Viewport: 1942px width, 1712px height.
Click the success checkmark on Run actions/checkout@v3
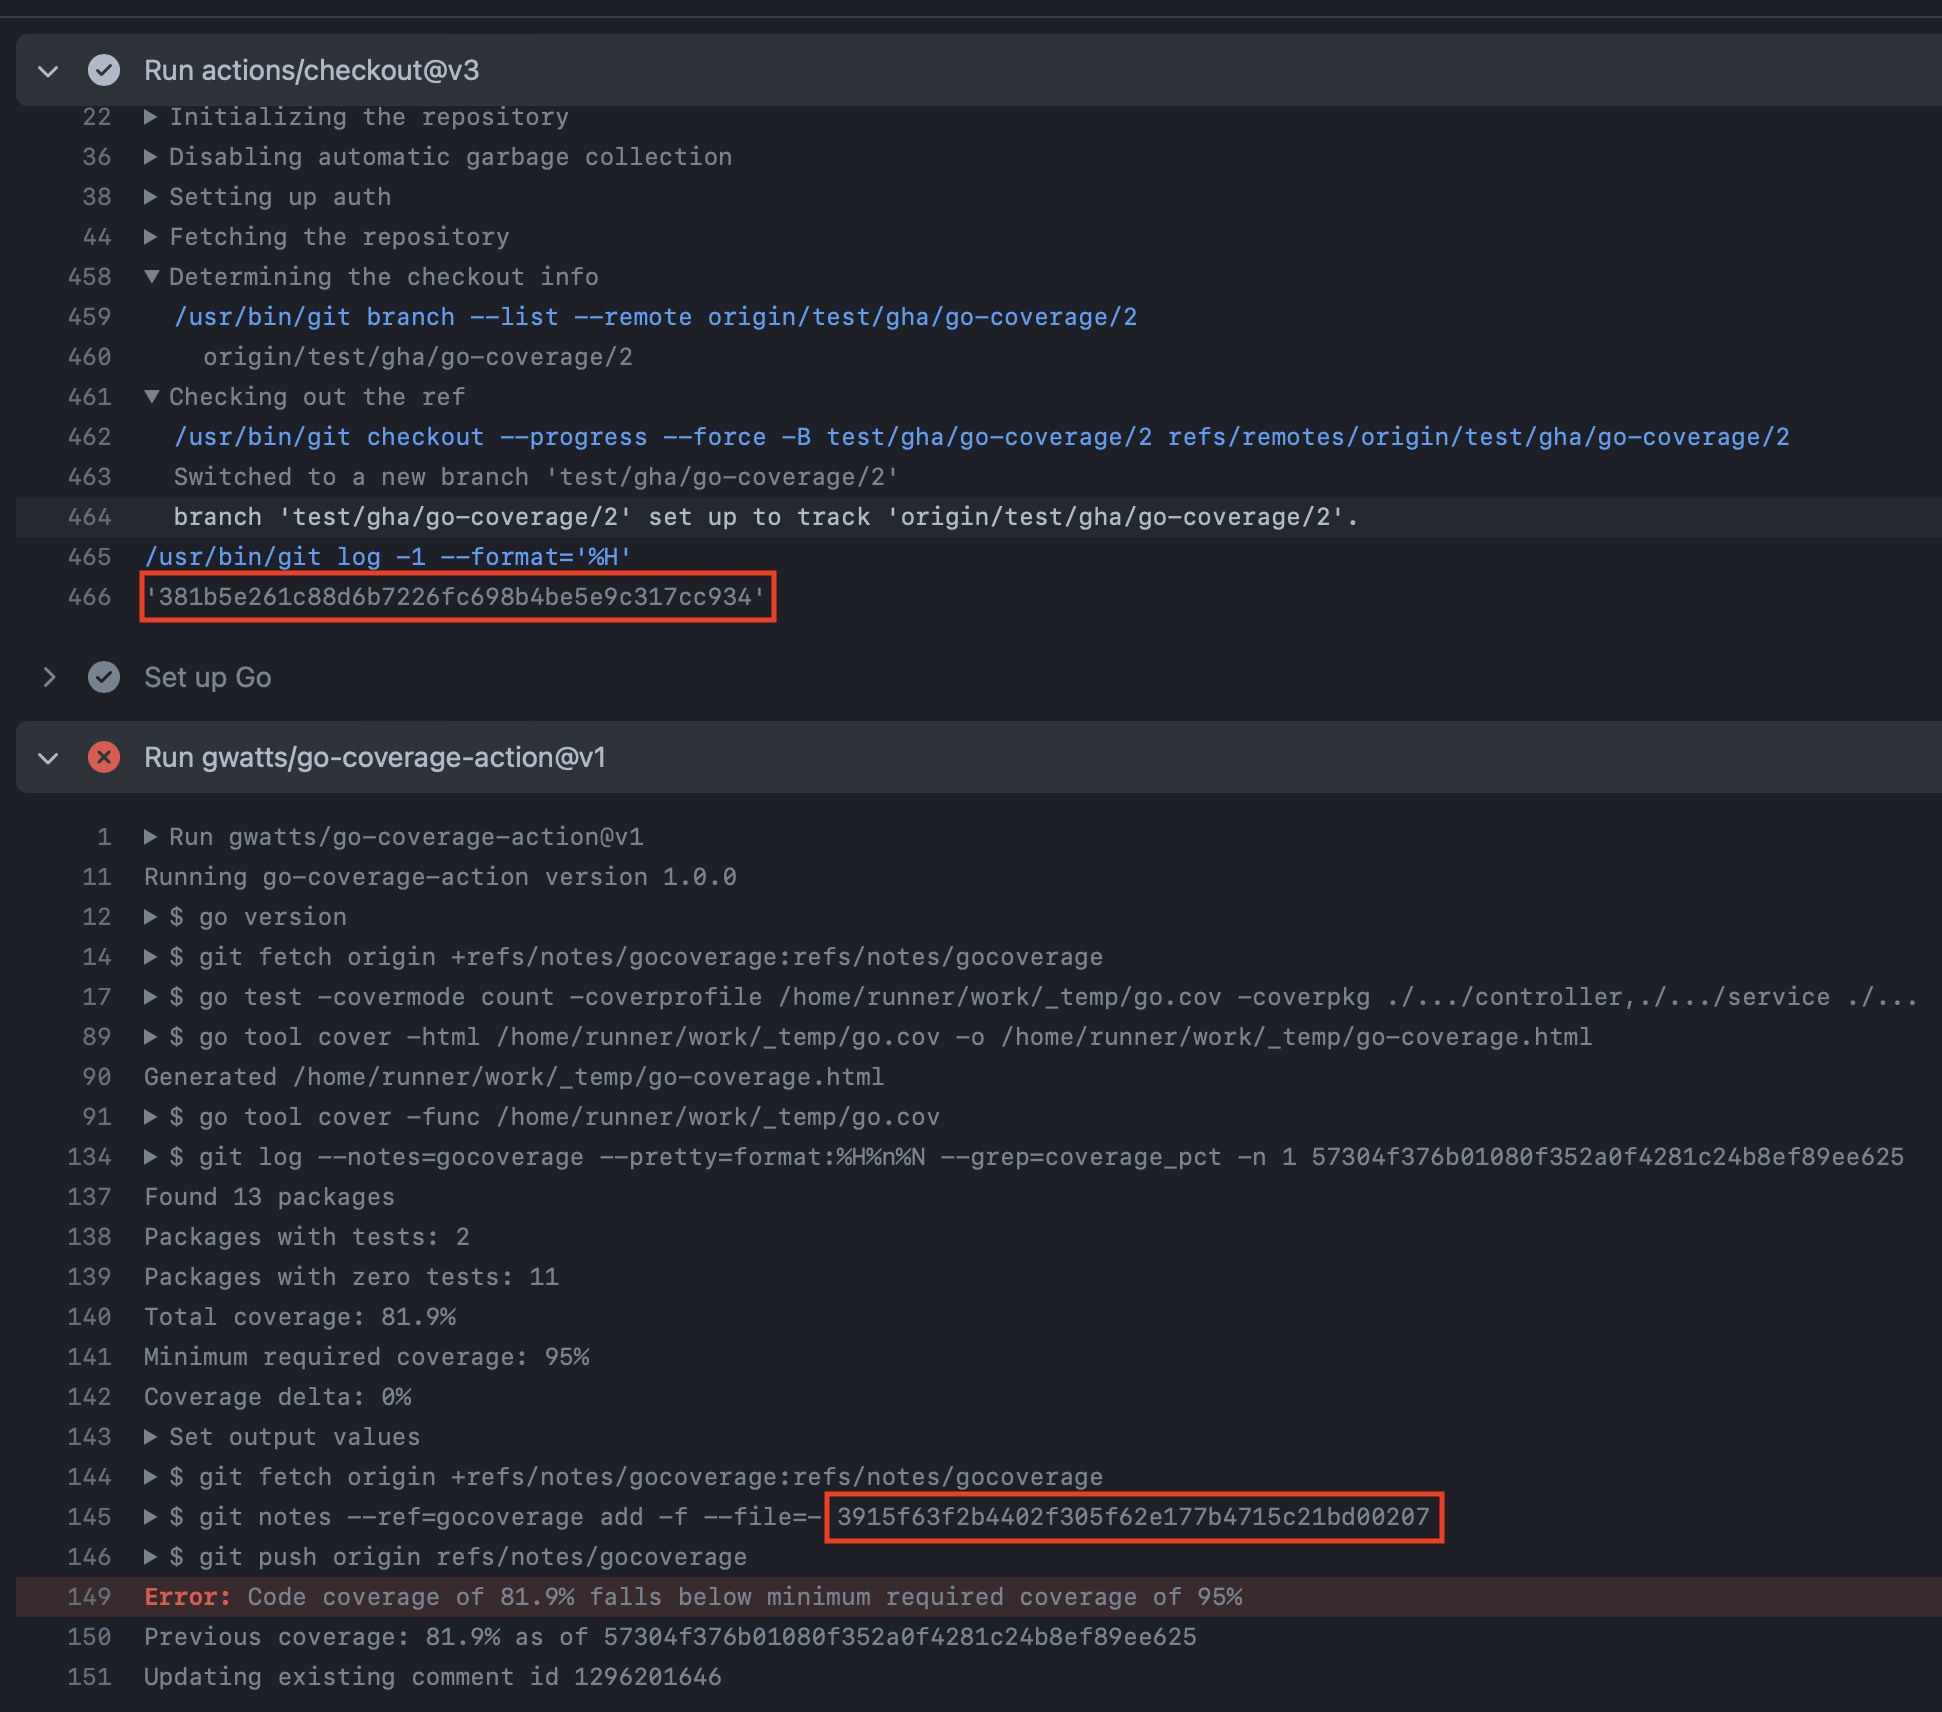click(x=104, y=70)
